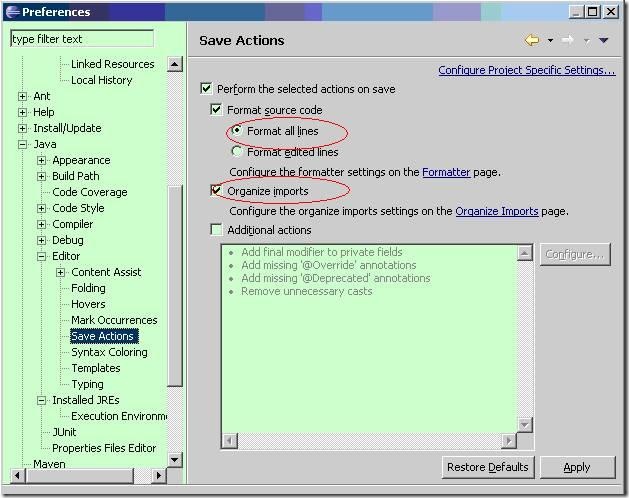Image resolution: width=629 pixels, height=498 pixels.
Task: Expand the Ant tree node
Action: [x=23, y=96]
